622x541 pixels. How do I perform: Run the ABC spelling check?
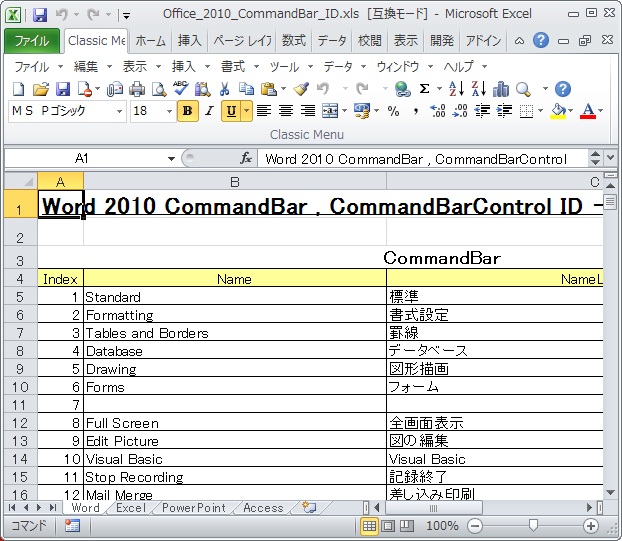coord(181,89)
